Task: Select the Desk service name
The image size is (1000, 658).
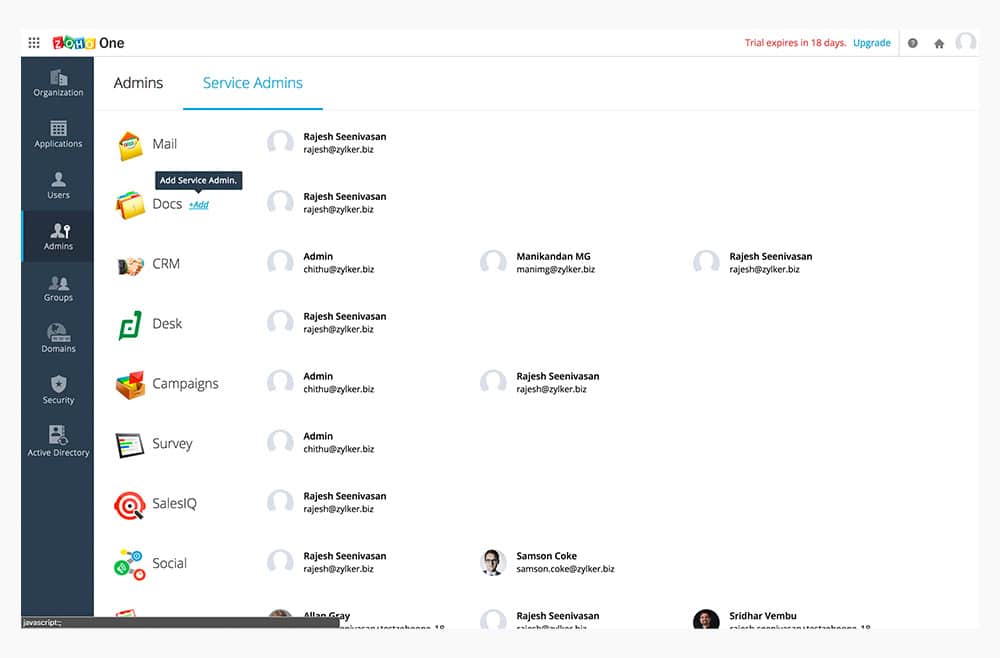Action: tap(167, 324)
